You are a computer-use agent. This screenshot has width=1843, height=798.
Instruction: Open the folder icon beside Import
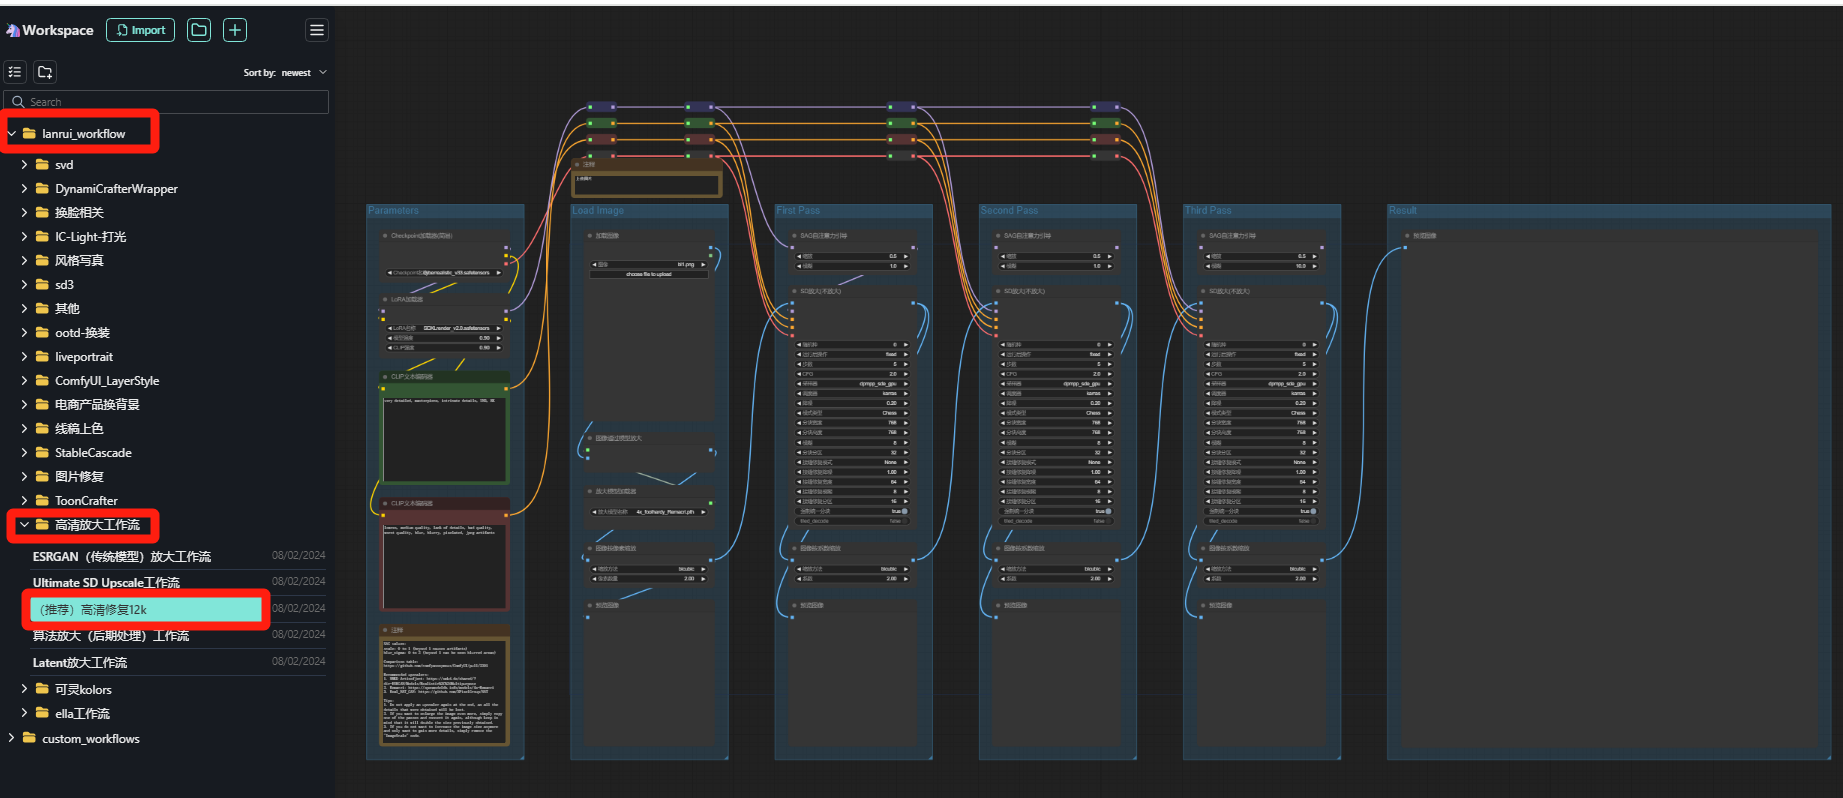tap(199, 30)
